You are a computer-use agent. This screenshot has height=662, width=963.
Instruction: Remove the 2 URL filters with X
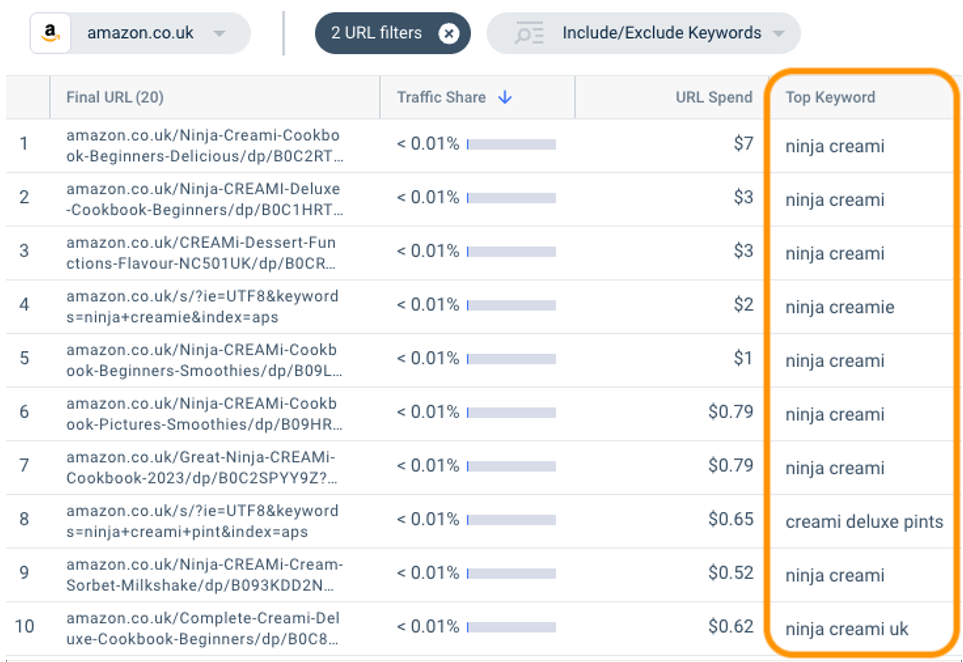(x=449, y=33)
